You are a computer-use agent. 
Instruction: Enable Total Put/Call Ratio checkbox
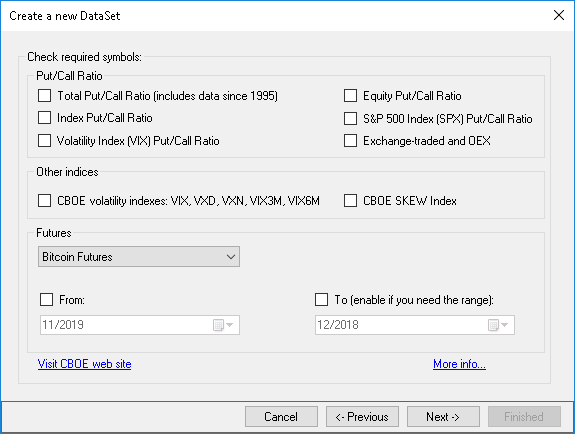click(x=45, y=96)
